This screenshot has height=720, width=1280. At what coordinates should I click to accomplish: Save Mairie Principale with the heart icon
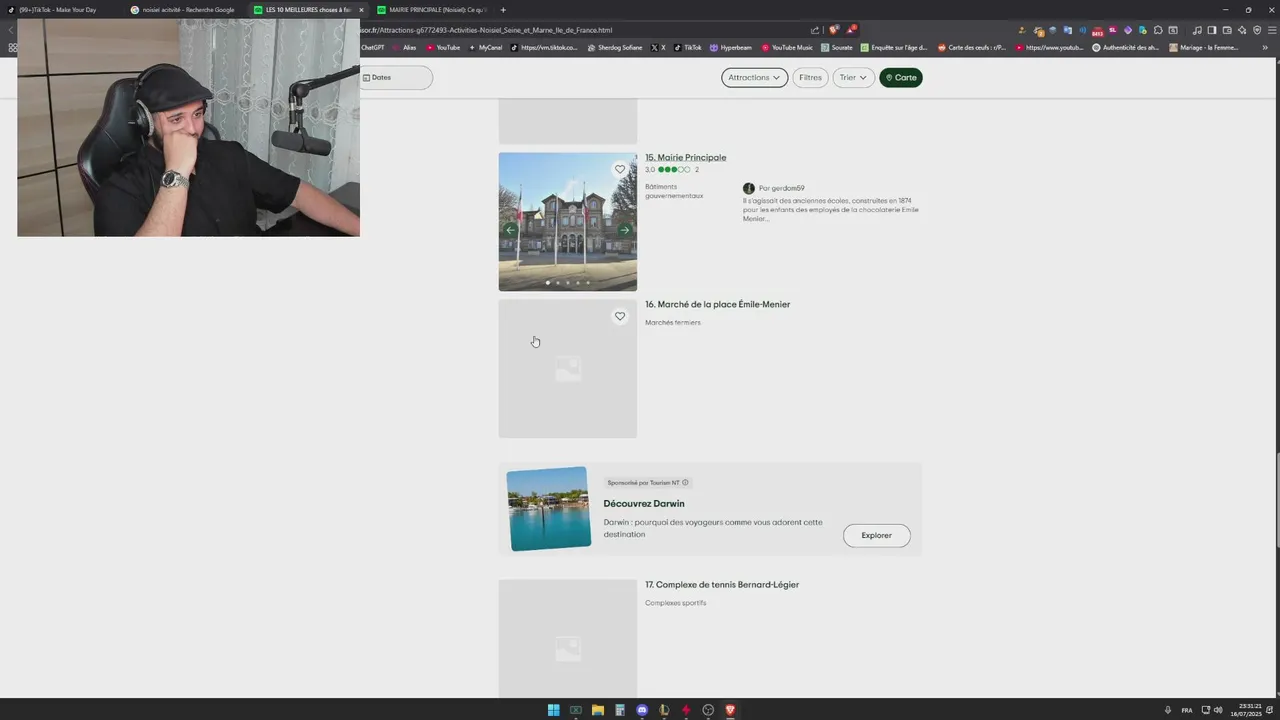coord(620,169)
